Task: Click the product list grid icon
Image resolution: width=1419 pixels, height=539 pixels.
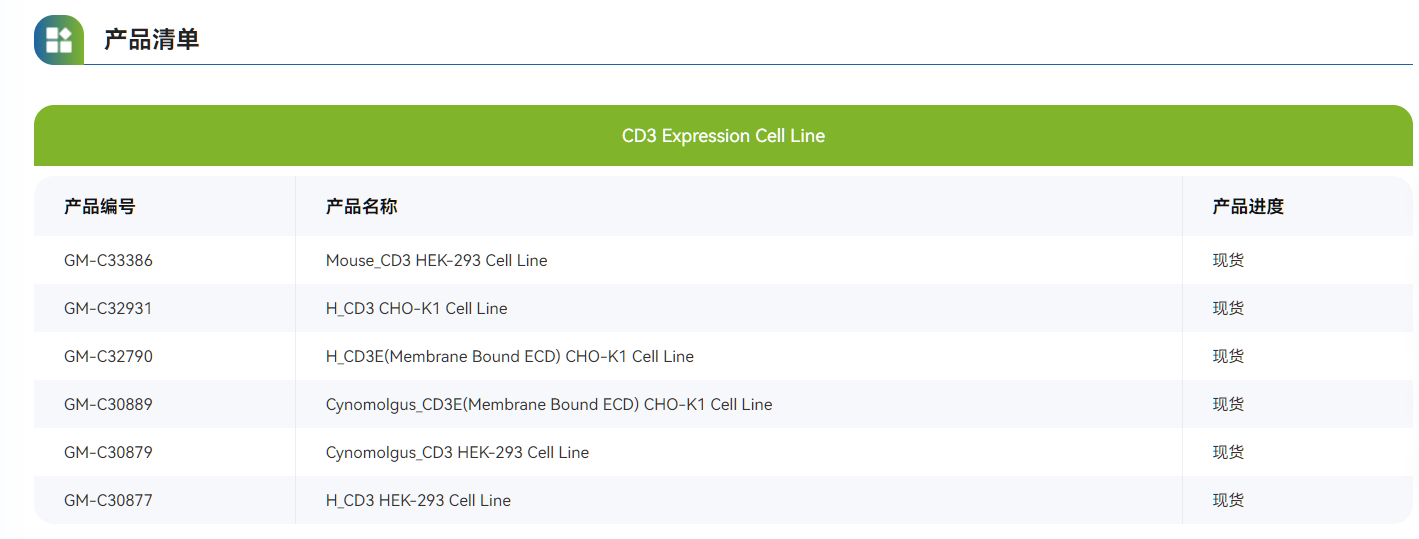Action: [59, 40]
